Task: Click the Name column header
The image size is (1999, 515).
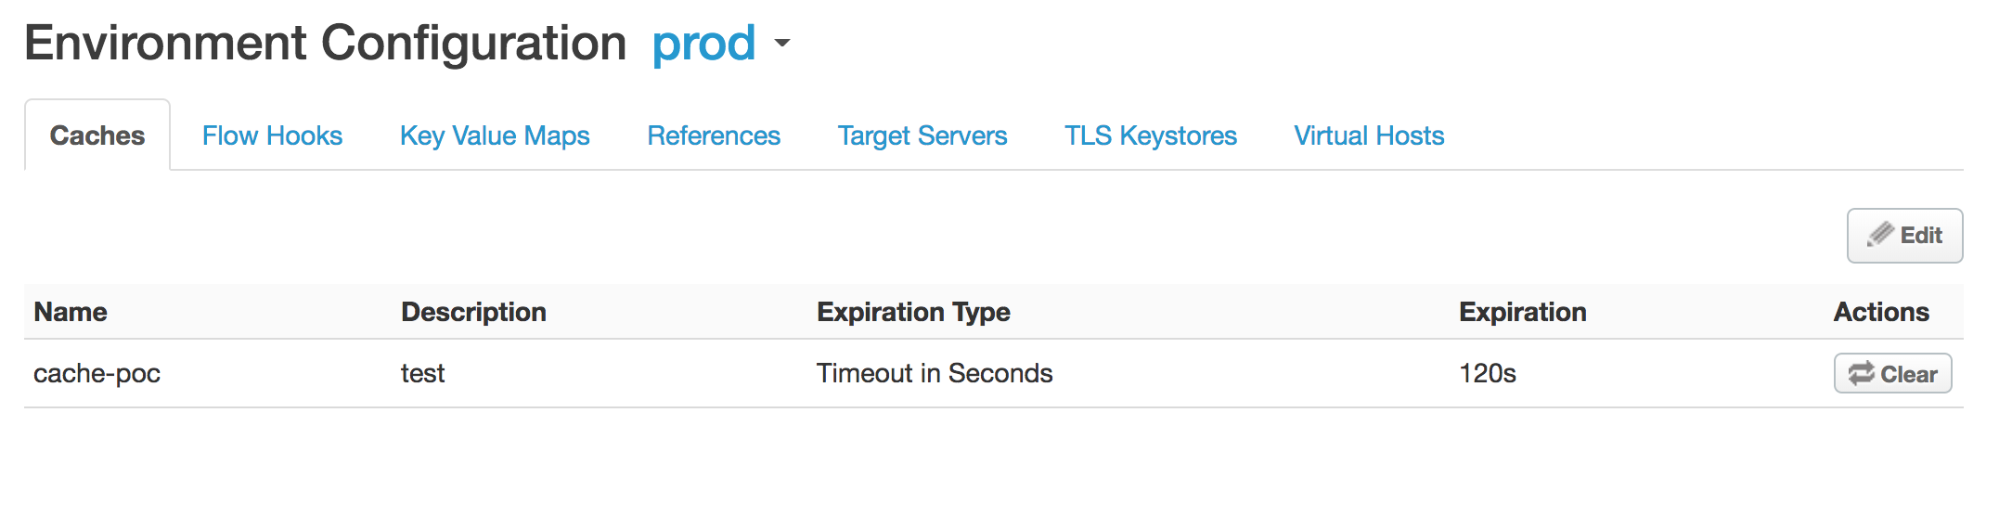Action: (x=70, y=312)
